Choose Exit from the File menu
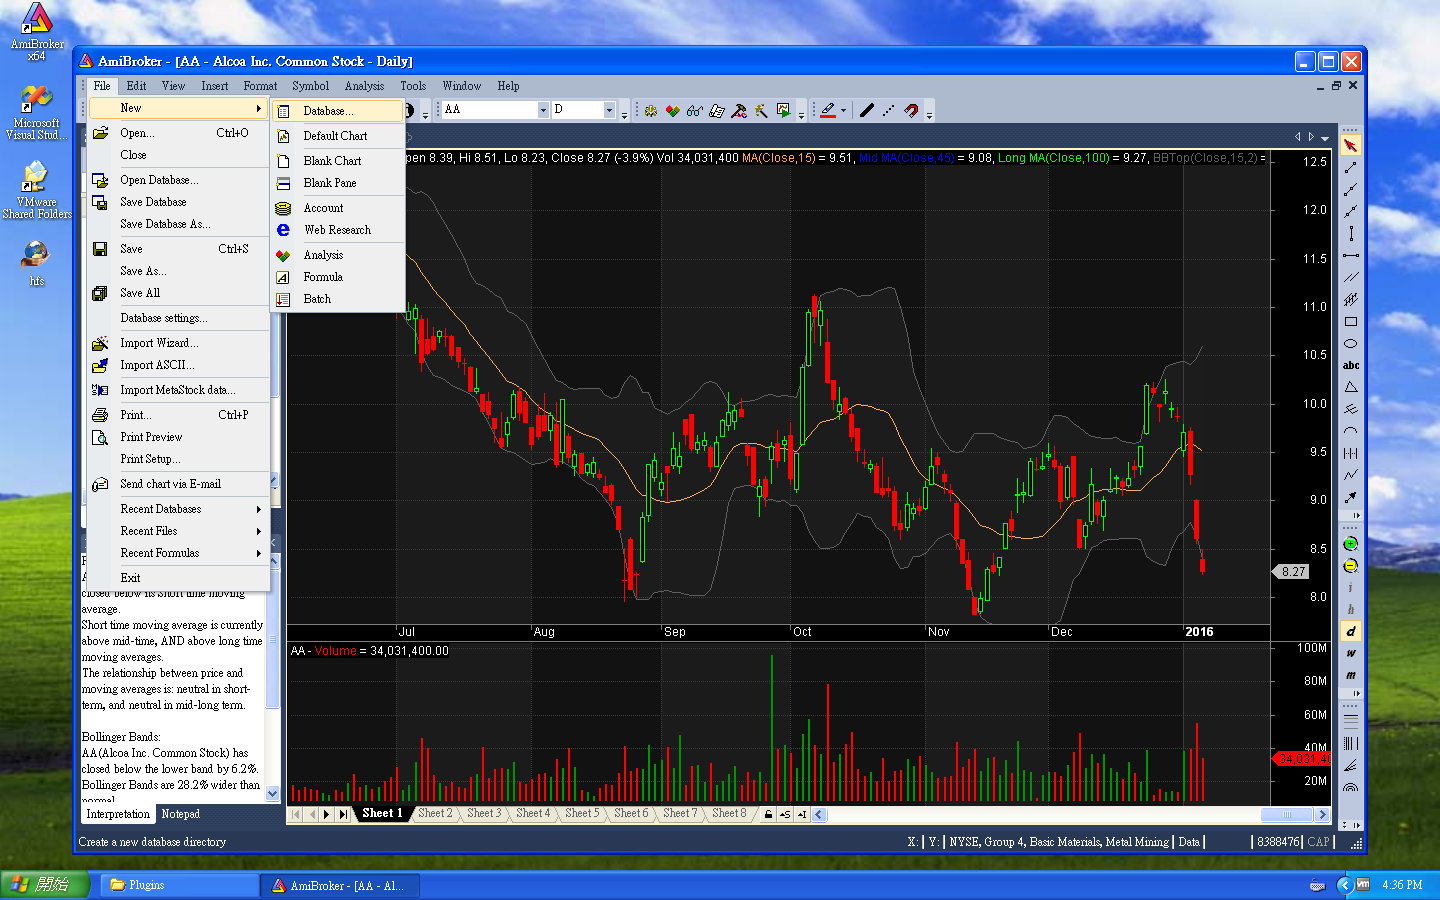The width and height of the screenshot is (1440, 900). point(180,578)
